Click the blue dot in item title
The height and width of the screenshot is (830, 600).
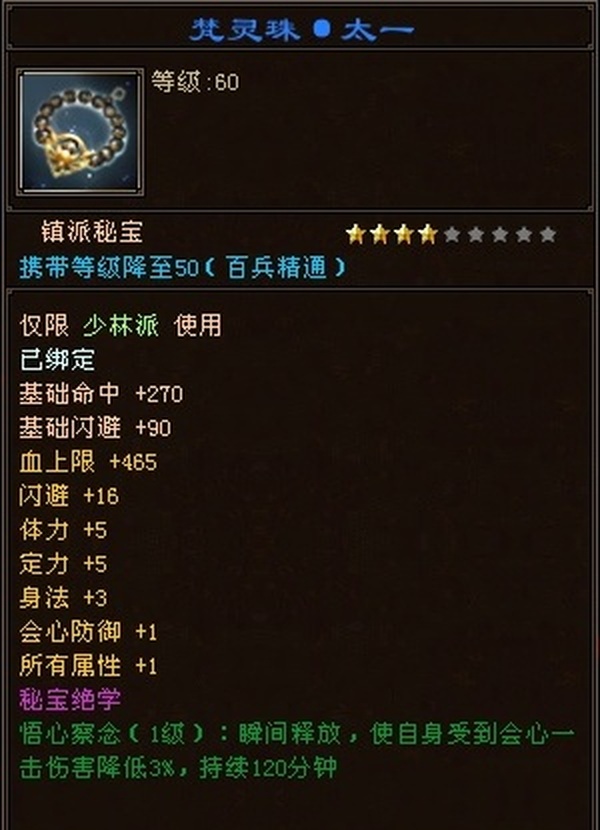point(321,29)
